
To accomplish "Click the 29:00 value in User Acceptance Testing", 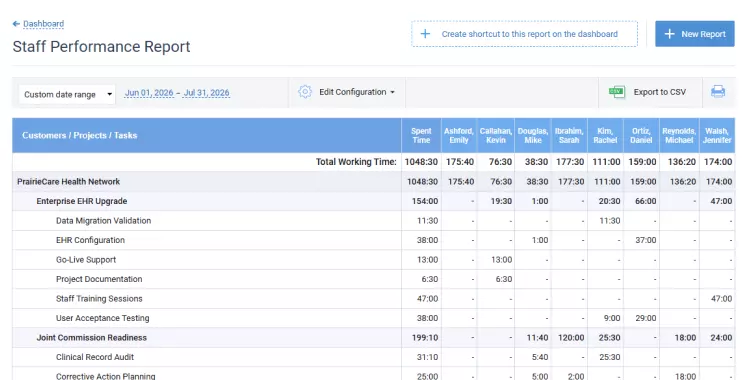I will [646, 318].
